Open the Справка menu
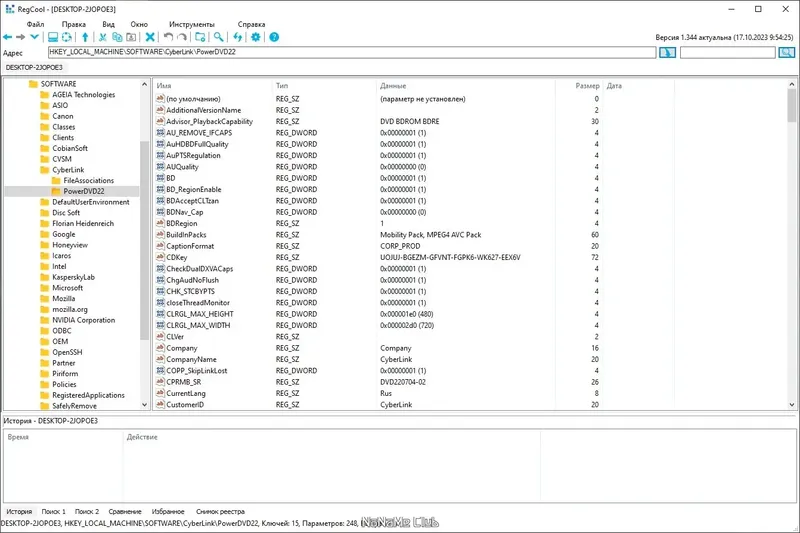Image resolution: width=800 pixels, height=533 pixels. [251, 24]
